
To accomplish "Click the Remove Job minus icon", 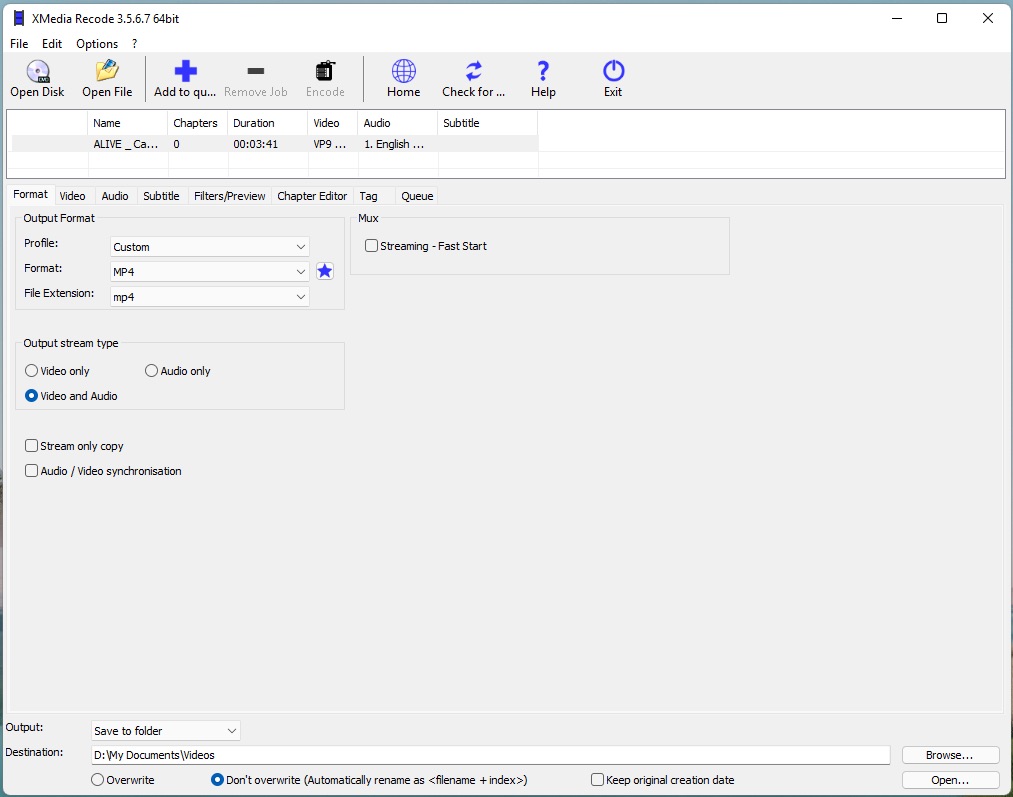I will click(x=256, y=71).
